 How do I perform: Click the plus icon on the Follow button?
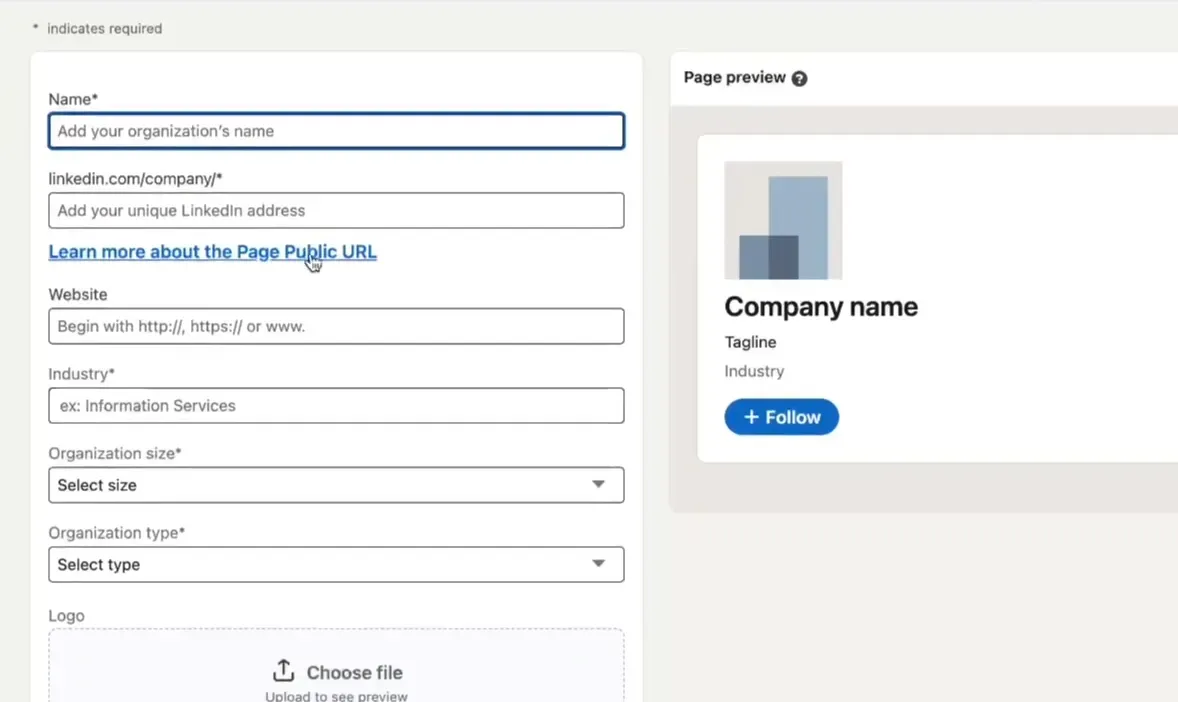tap(752, 417)
